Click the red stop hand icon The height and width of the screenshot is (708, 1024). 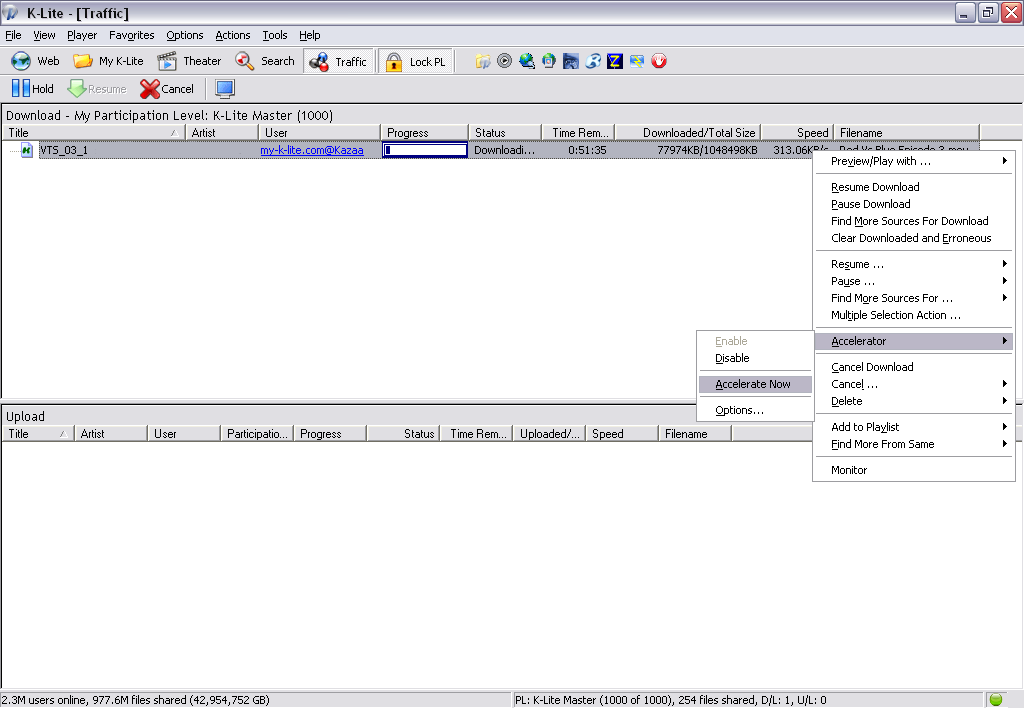[x=659, y=61]
